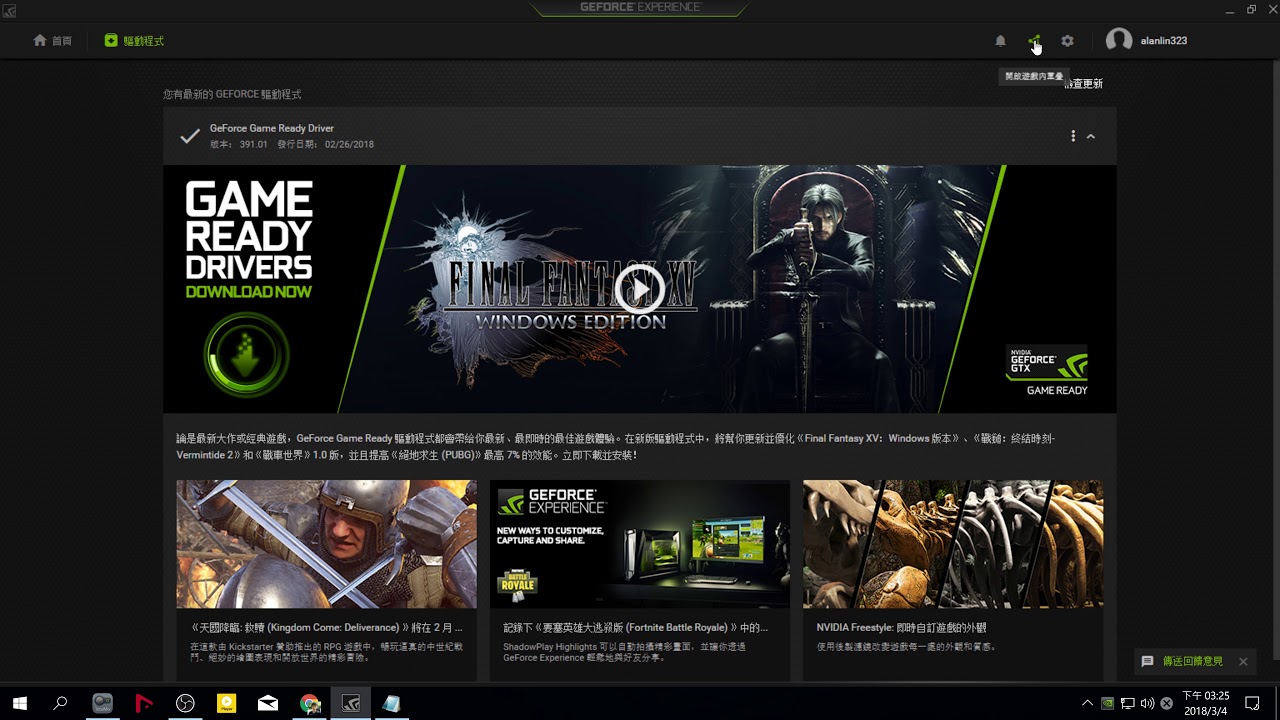Click the 391.01 driver version text
This screenshot has width=1280, height=720.
pyautogui.click(x=254, y=144)
